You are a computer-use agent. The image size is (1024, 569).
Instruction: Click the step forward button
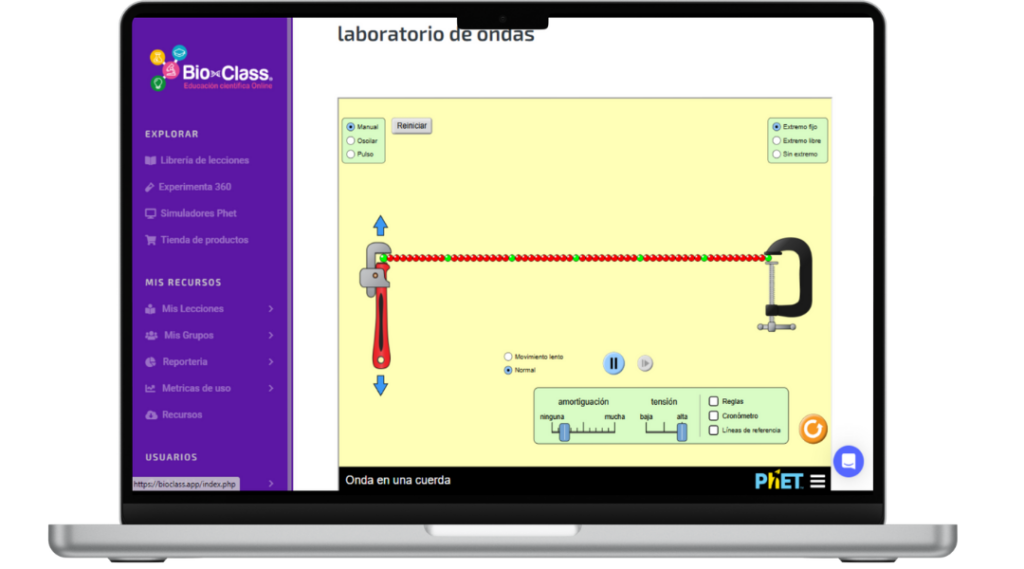pyautogui.click(x=646, y=364)
